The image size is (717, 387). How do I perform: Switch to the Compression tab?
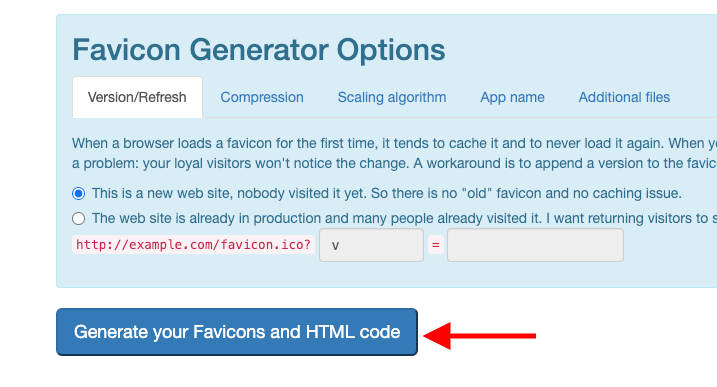pyautogui.click(x=262, y=97)
